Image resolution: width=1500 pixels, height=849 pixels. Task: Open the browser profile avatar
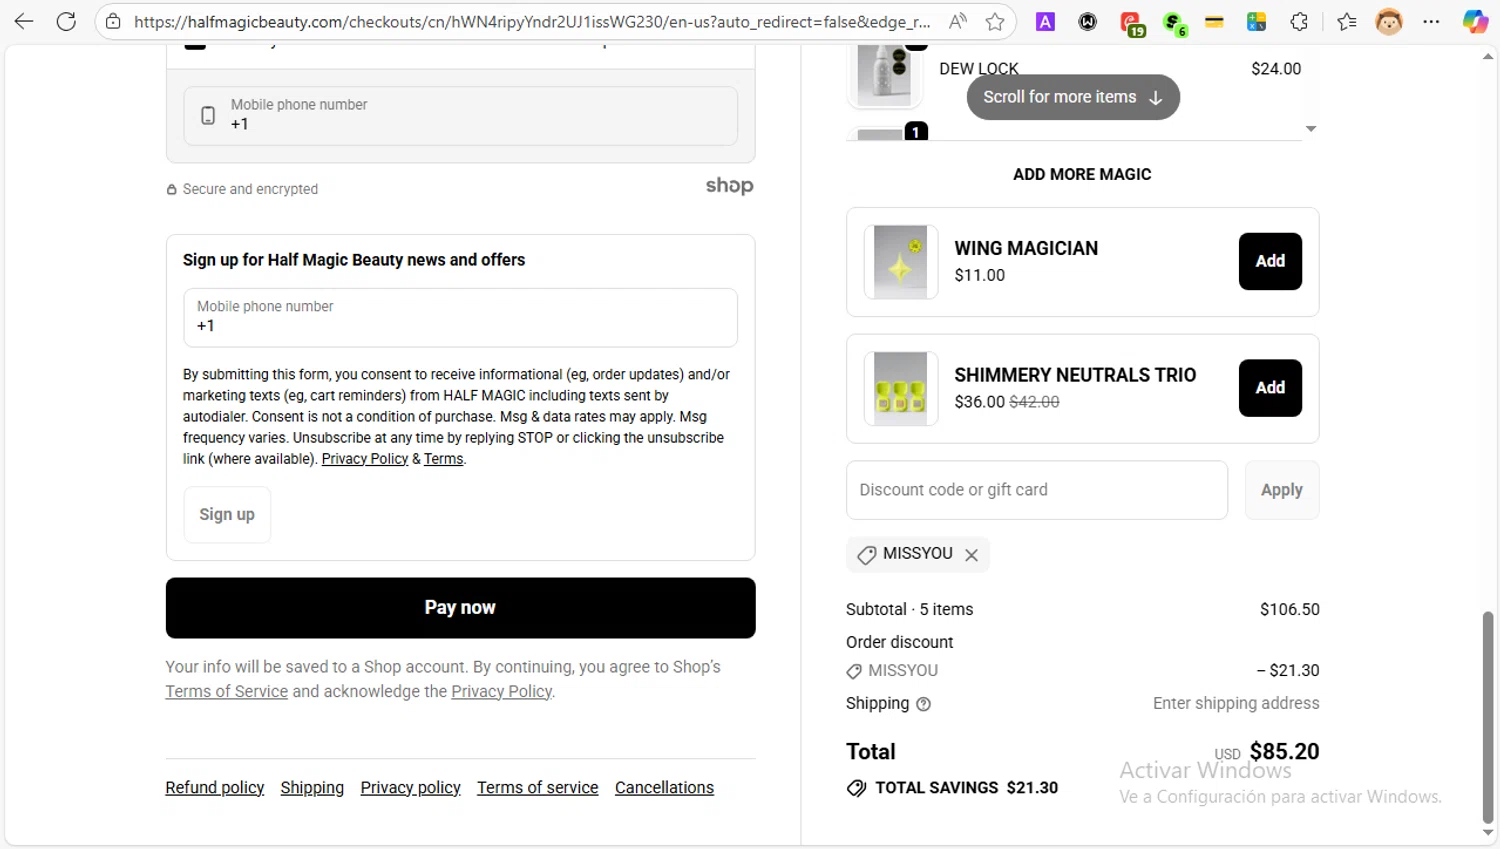[1389, 21]
